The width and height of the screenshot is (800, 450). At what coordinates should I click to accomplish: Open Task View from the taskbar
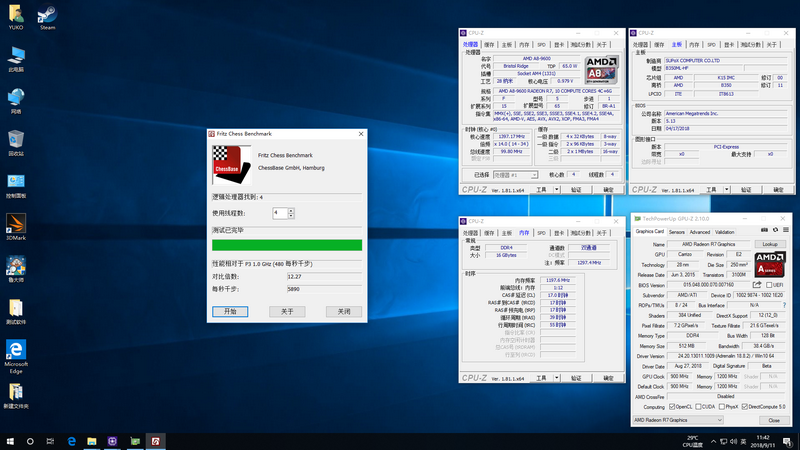click(50, 441)
